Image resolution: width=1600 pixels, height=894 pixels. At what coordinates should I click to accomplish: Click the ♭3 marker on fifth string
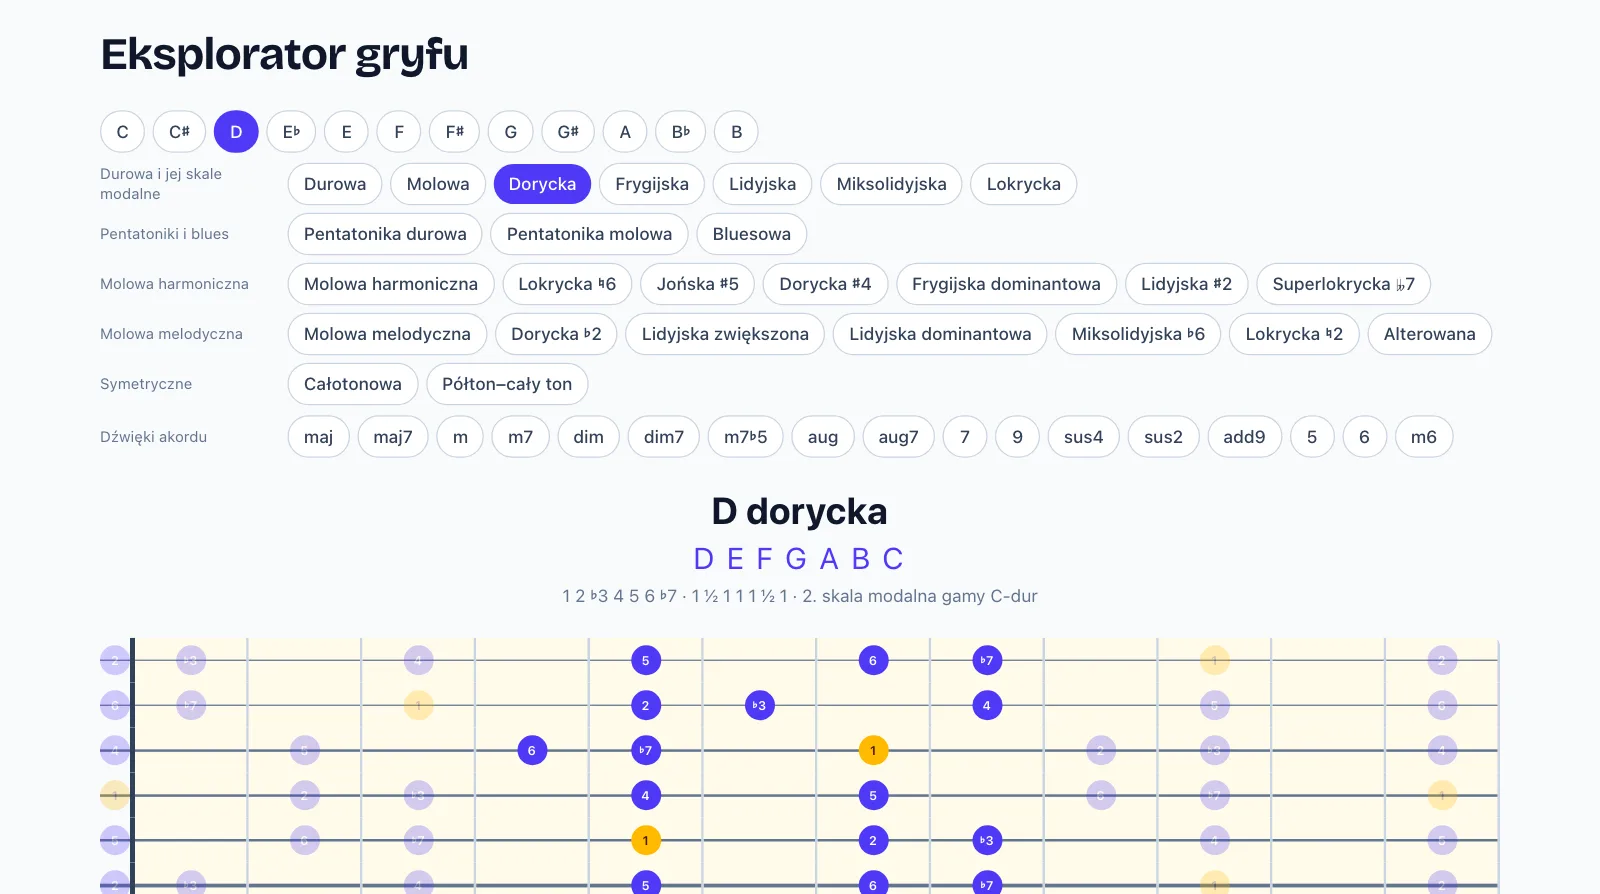[x=987, y=840]
